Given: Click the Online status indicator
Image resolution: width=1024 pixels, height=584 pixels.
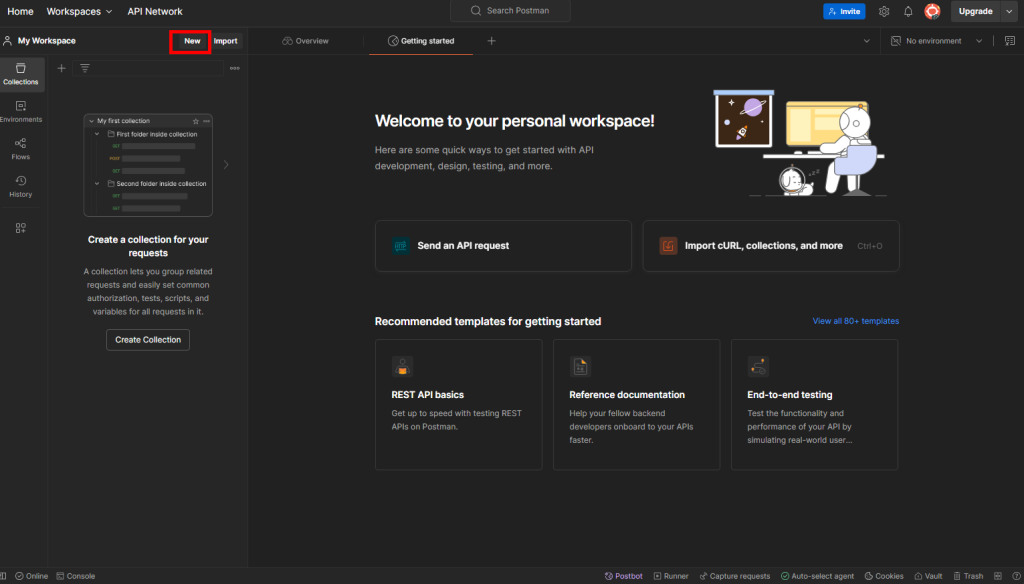Looking at the screenshot, I should point(32,576).
